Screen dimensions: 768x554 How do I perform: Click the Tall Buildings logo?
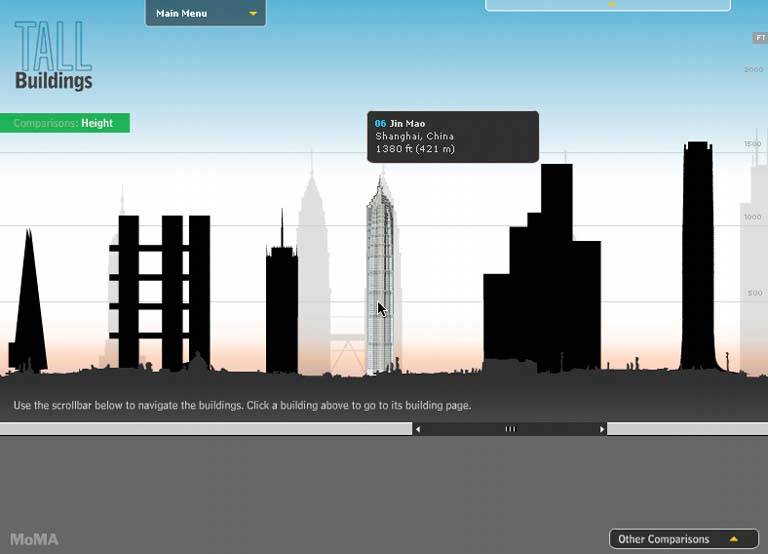click(x=53, y=57)
